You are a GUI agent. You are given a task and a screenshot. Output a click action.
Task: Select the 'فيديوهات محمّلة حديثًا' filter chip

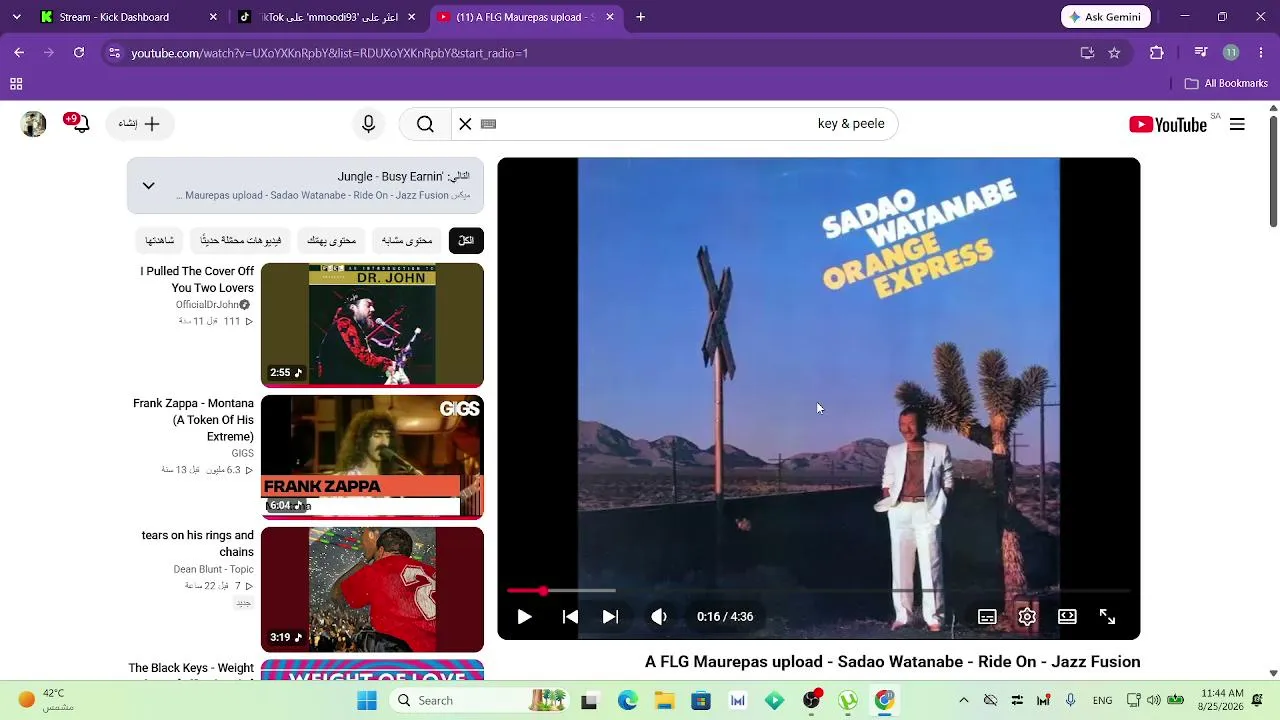[240, 240]
